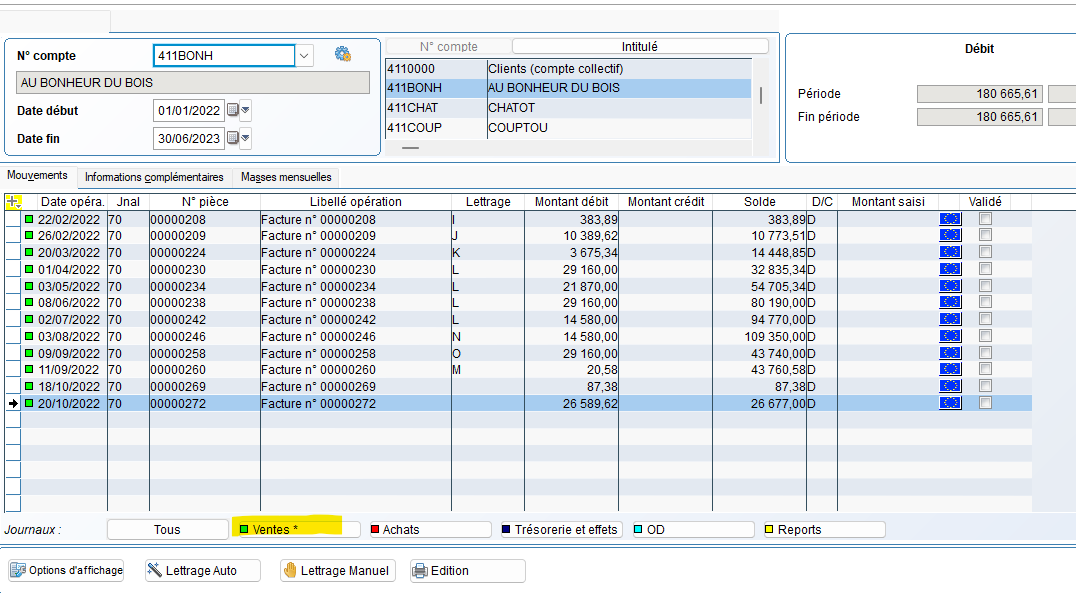Select the 411CHAT CHATOT account row
Image resolution: width=1076 pixels, height=593 pixels.
pos(567,108)
